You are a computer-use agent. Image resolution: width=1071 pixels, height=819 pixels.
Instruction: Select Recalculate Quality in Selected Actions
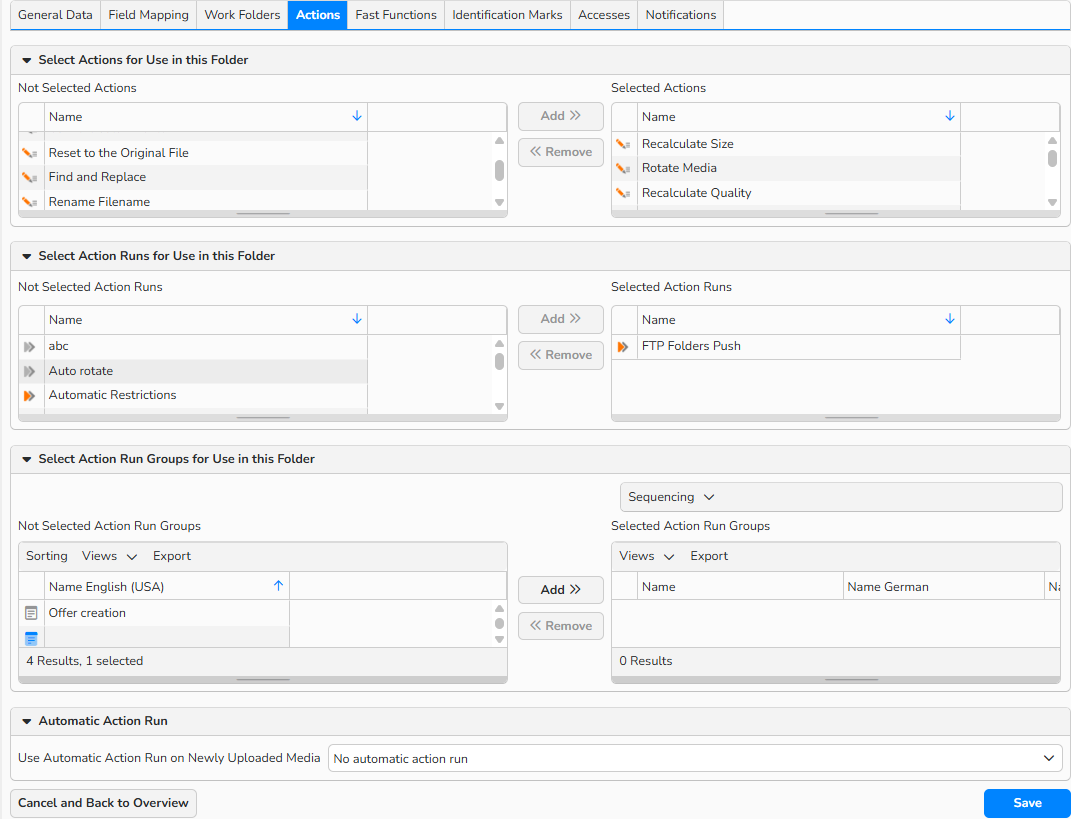(x=786, y=193)
